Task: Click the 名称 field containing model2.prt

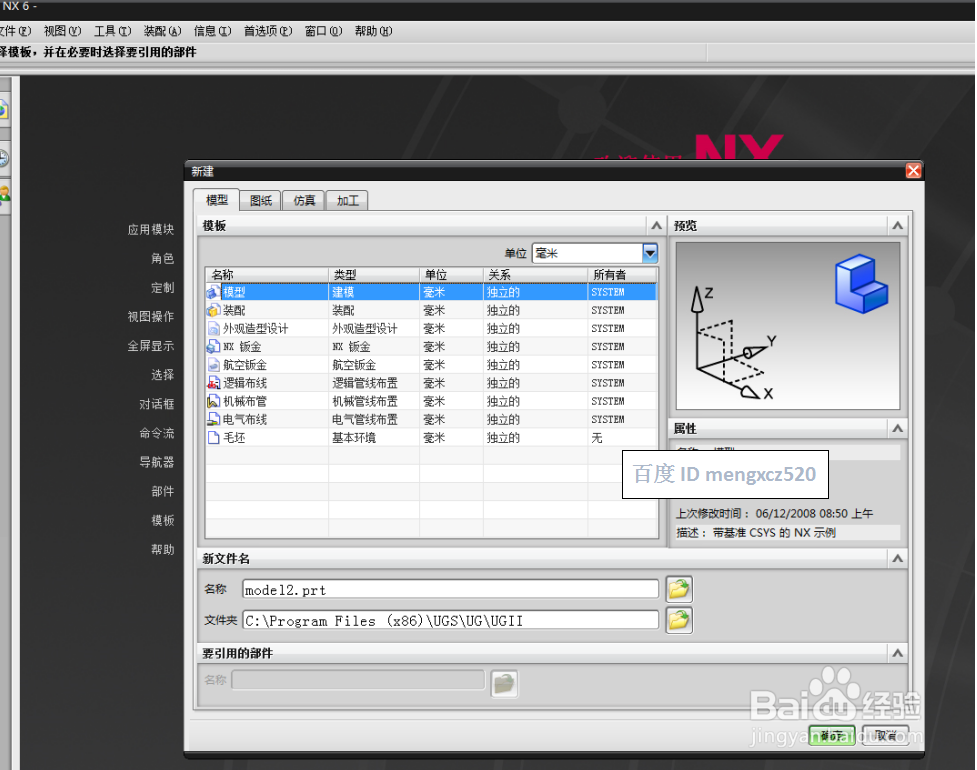Action: (x=450, y=589)
